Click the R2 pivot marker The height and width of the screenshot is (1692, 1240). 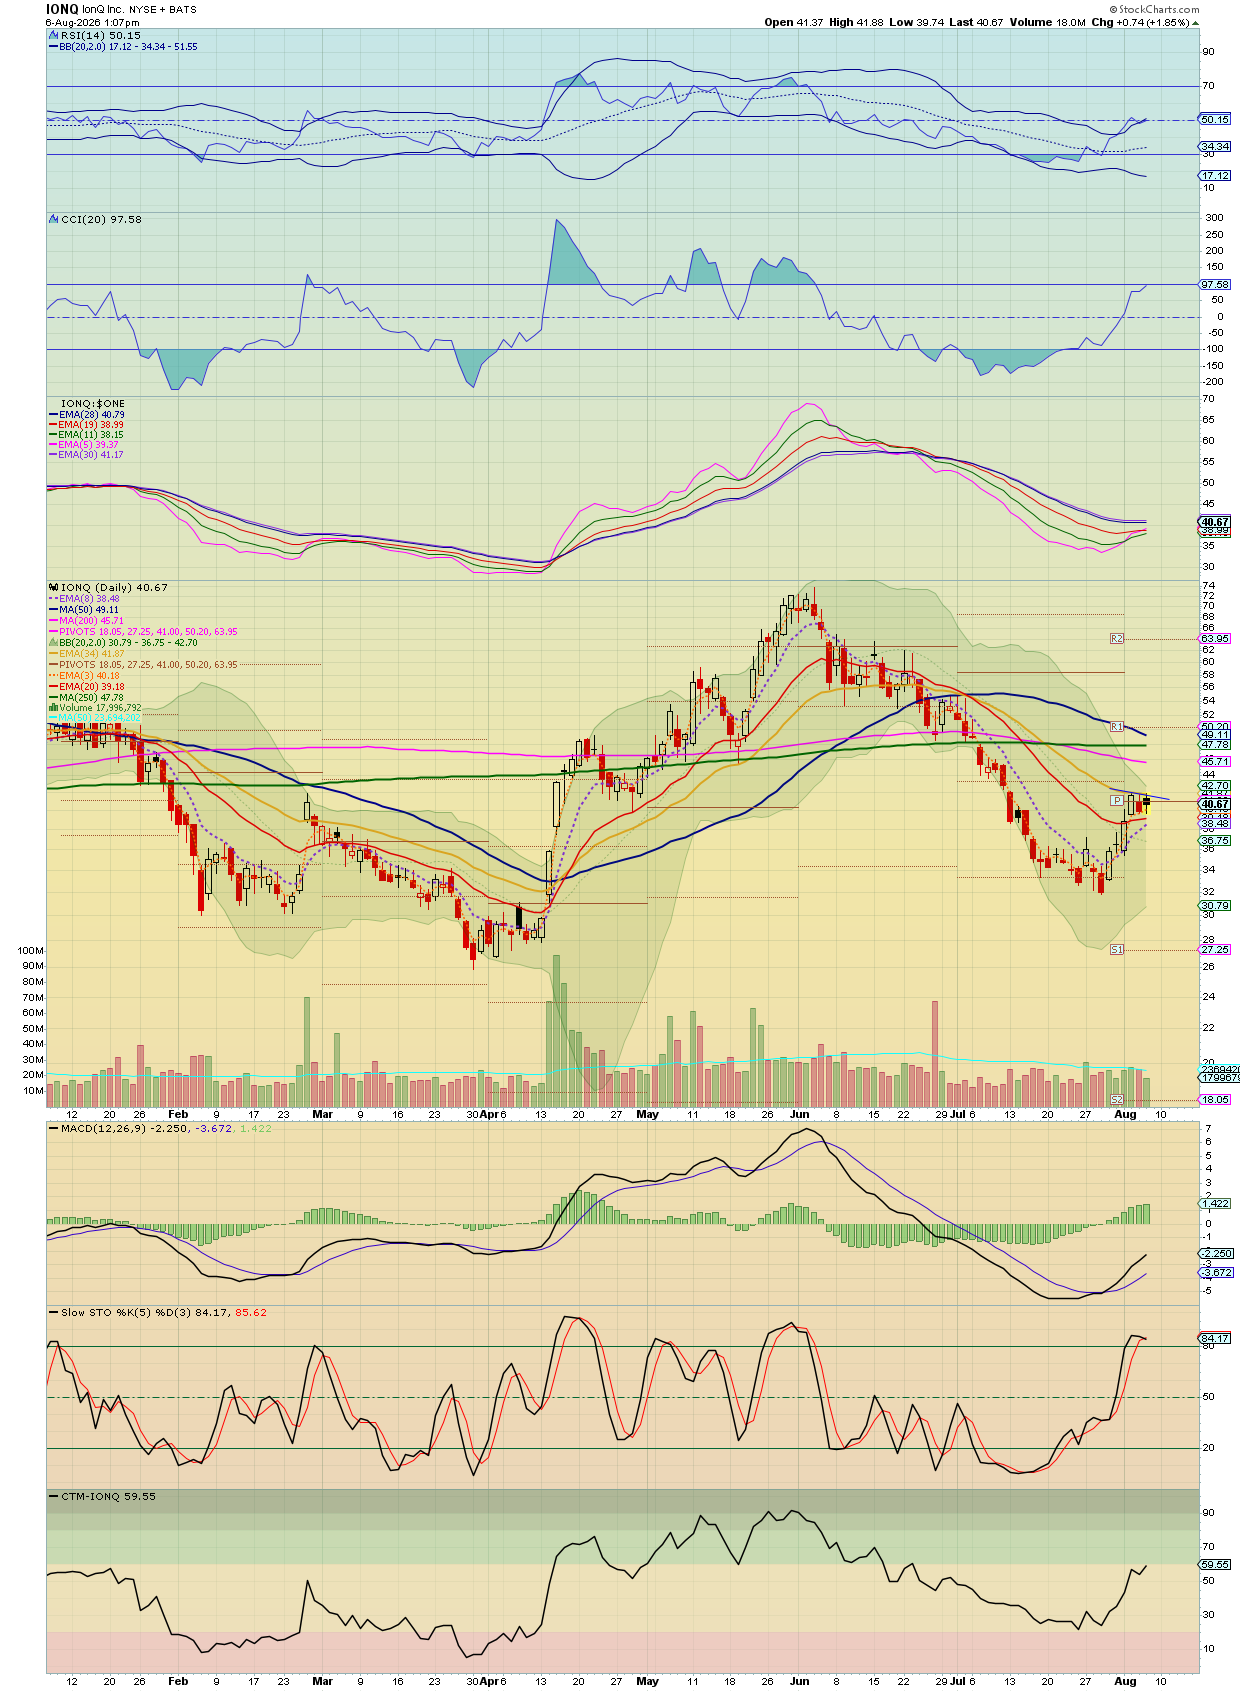[x=1117, y=638]
